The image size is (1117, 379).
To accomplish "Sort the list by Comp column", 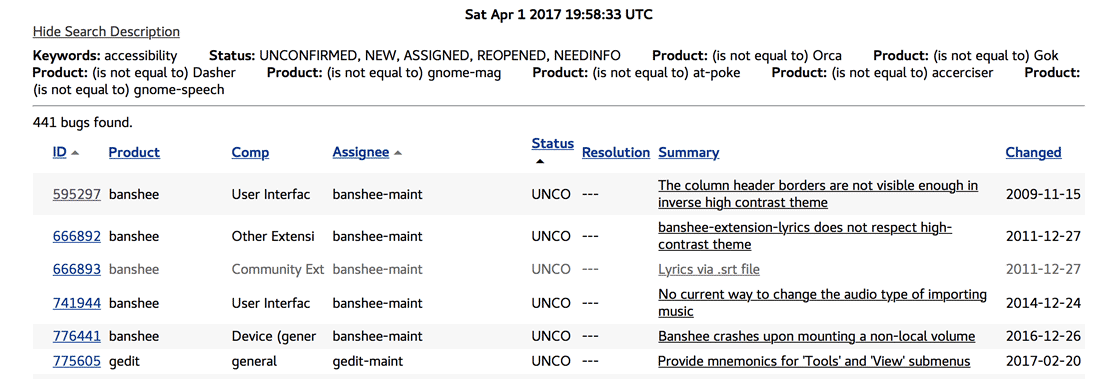I will (x=251, y=152).
